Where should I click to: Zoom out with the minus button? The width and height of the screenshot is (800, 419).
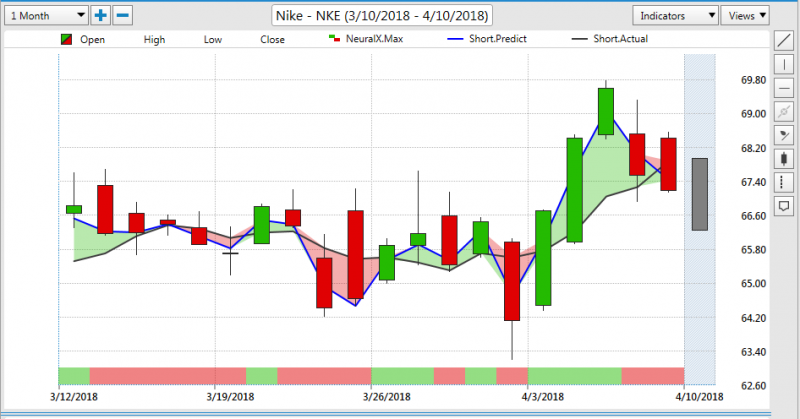click(x=122, y=15)
